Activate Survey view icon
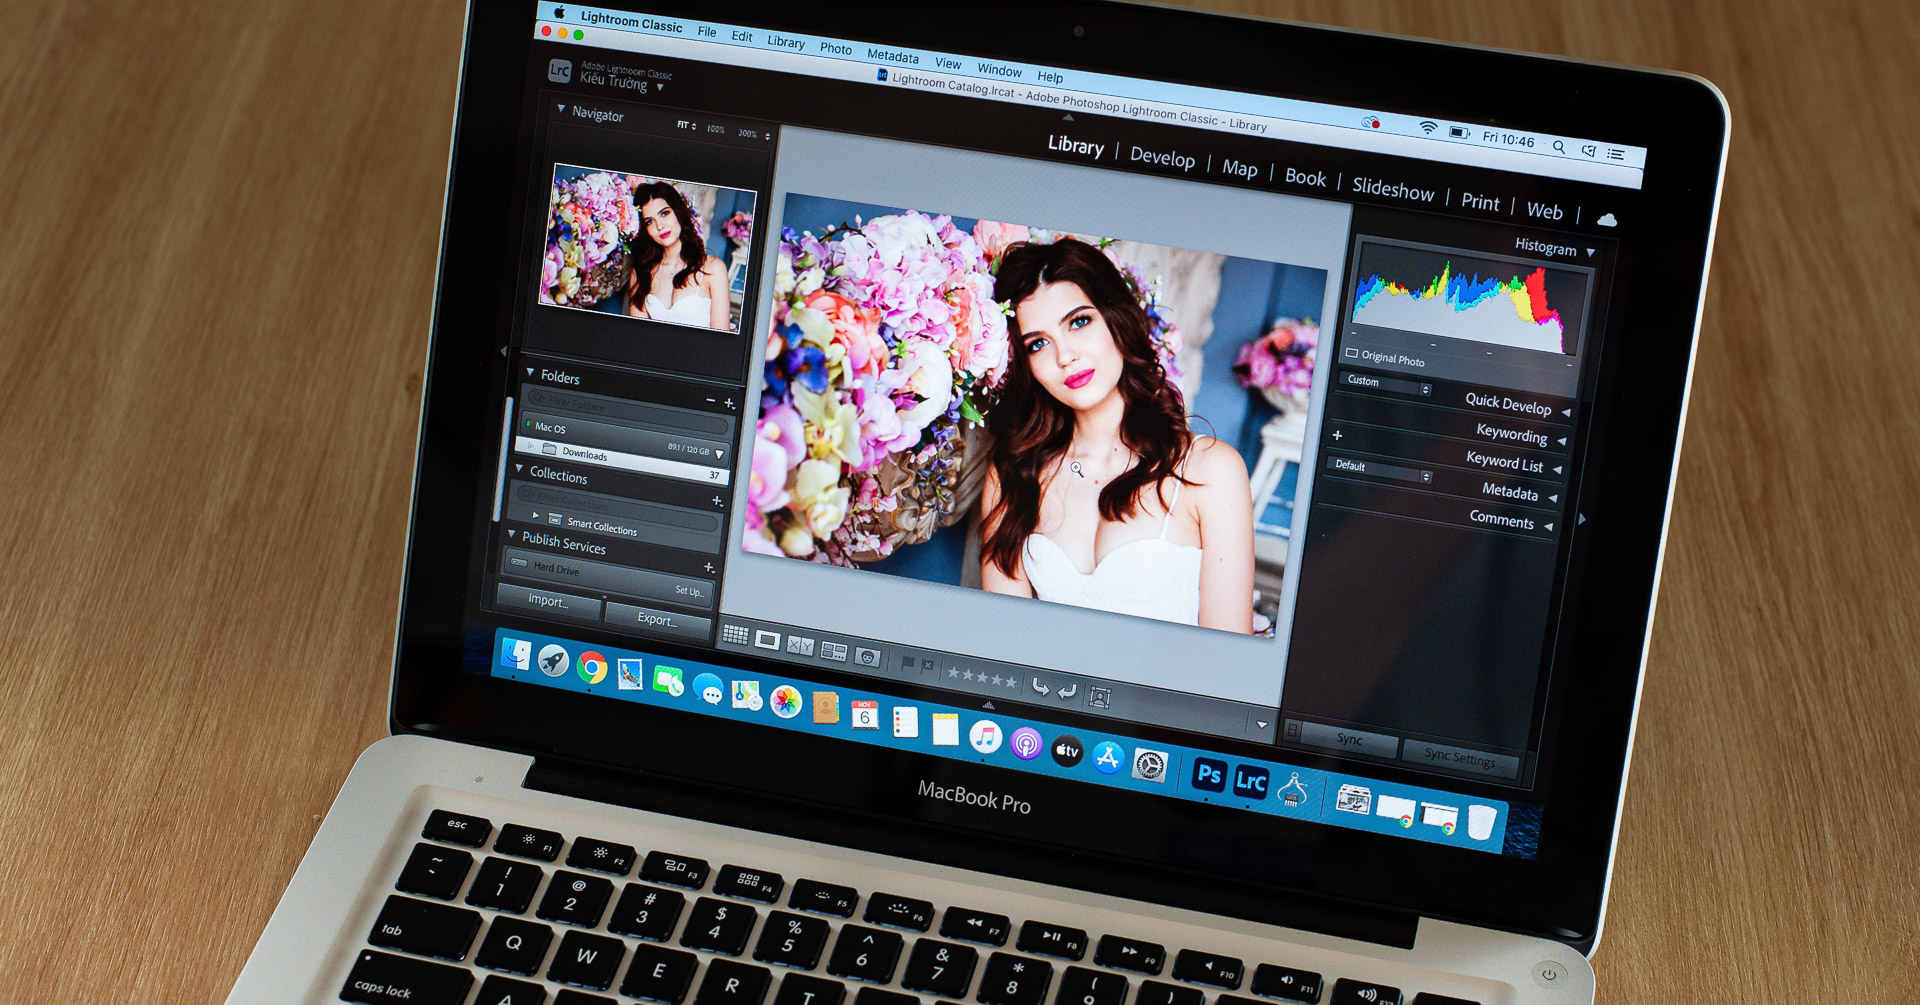 click(833, 652)
